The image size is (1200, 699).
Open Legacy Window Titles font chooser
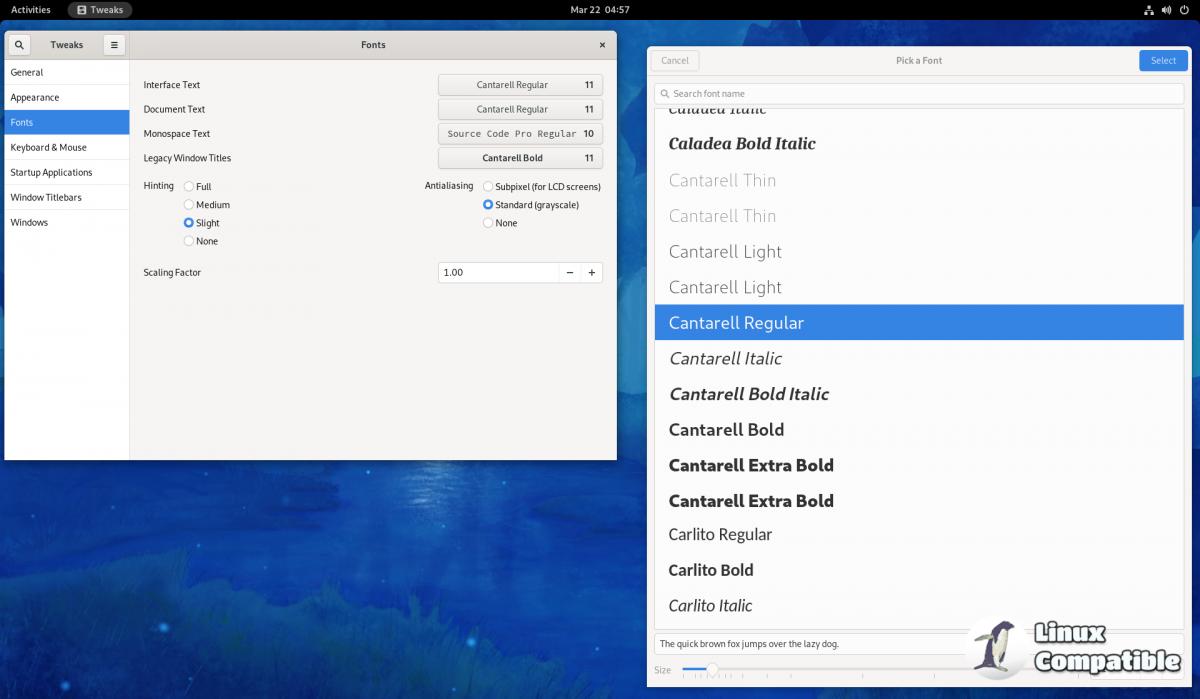[x=520, y=158]
